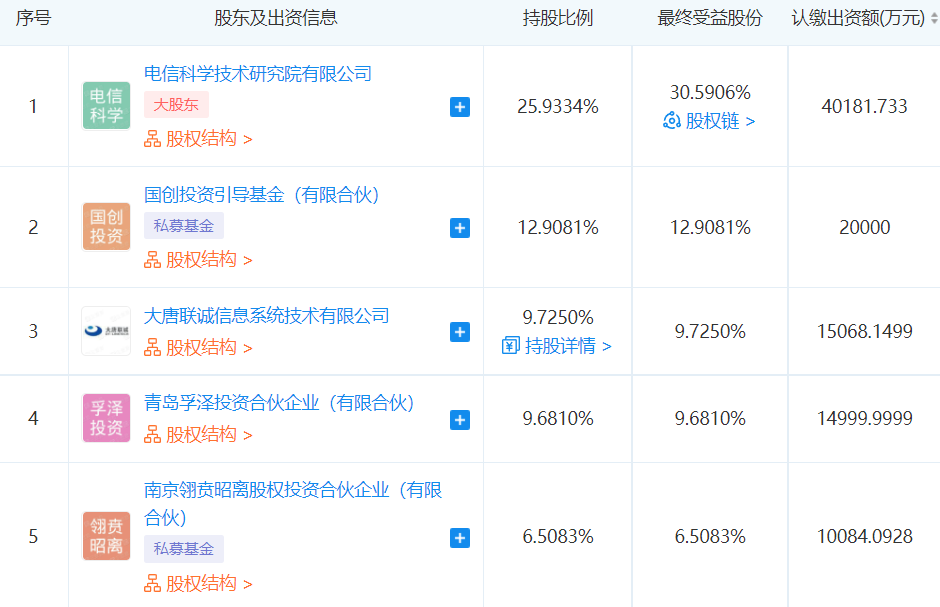Click the 孚泽投资 company logo
This screenshot has width=940, height=607.
[x=106, y=418]
